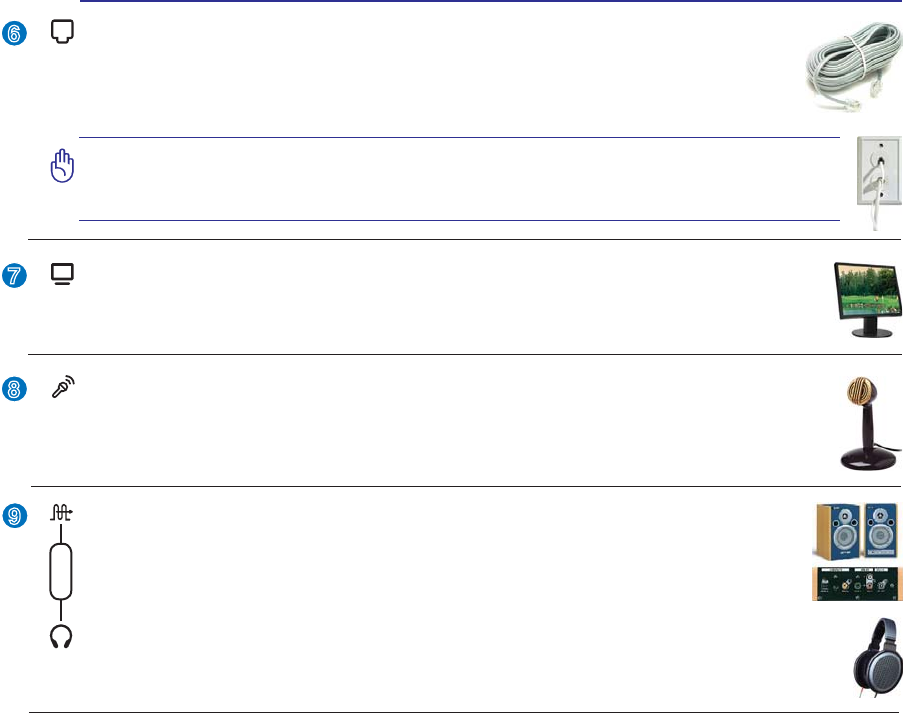
Task: Click the blue number 9 badge
Action: point(14,515)
